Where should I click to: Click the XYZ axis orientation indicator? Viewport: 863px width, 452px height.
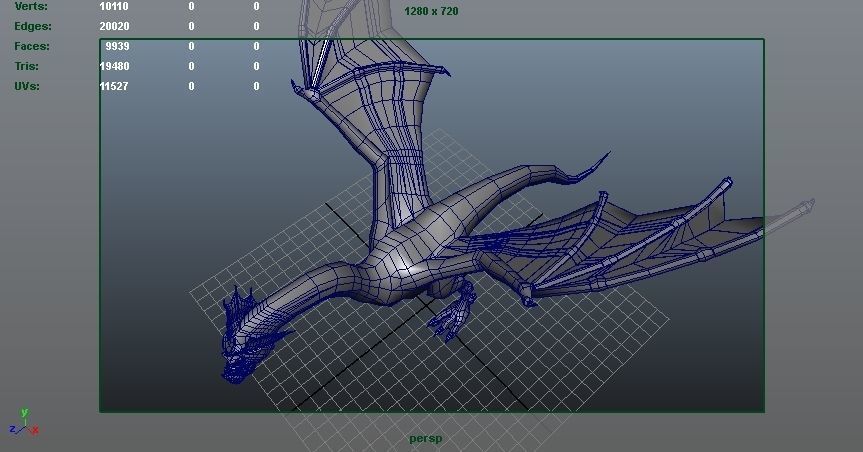pyautogui.click(x=24, y=423)
